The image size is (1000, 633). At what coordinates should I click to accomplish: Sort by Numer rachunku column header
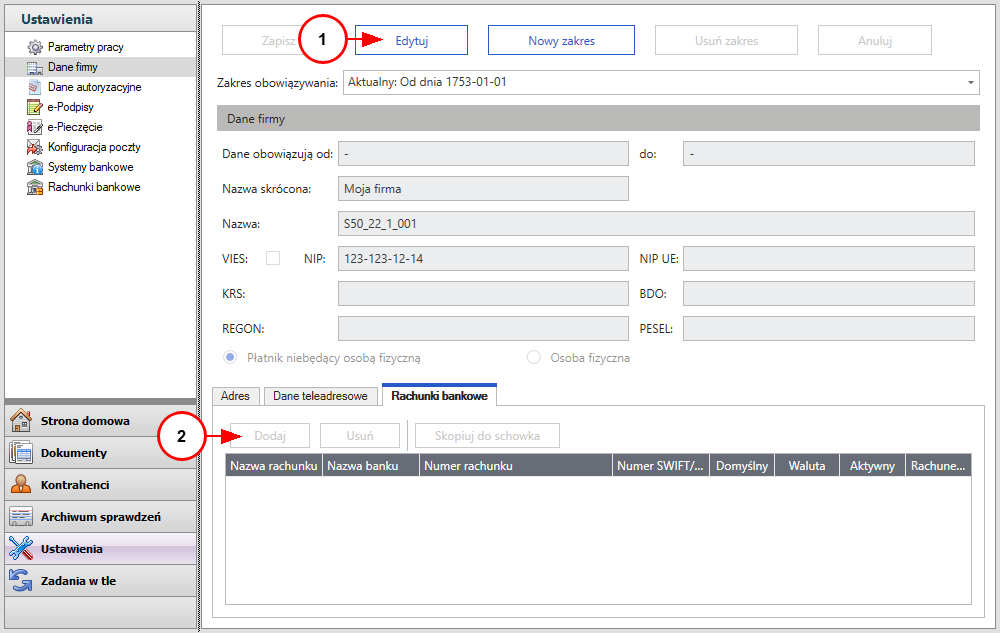point(515,466)
